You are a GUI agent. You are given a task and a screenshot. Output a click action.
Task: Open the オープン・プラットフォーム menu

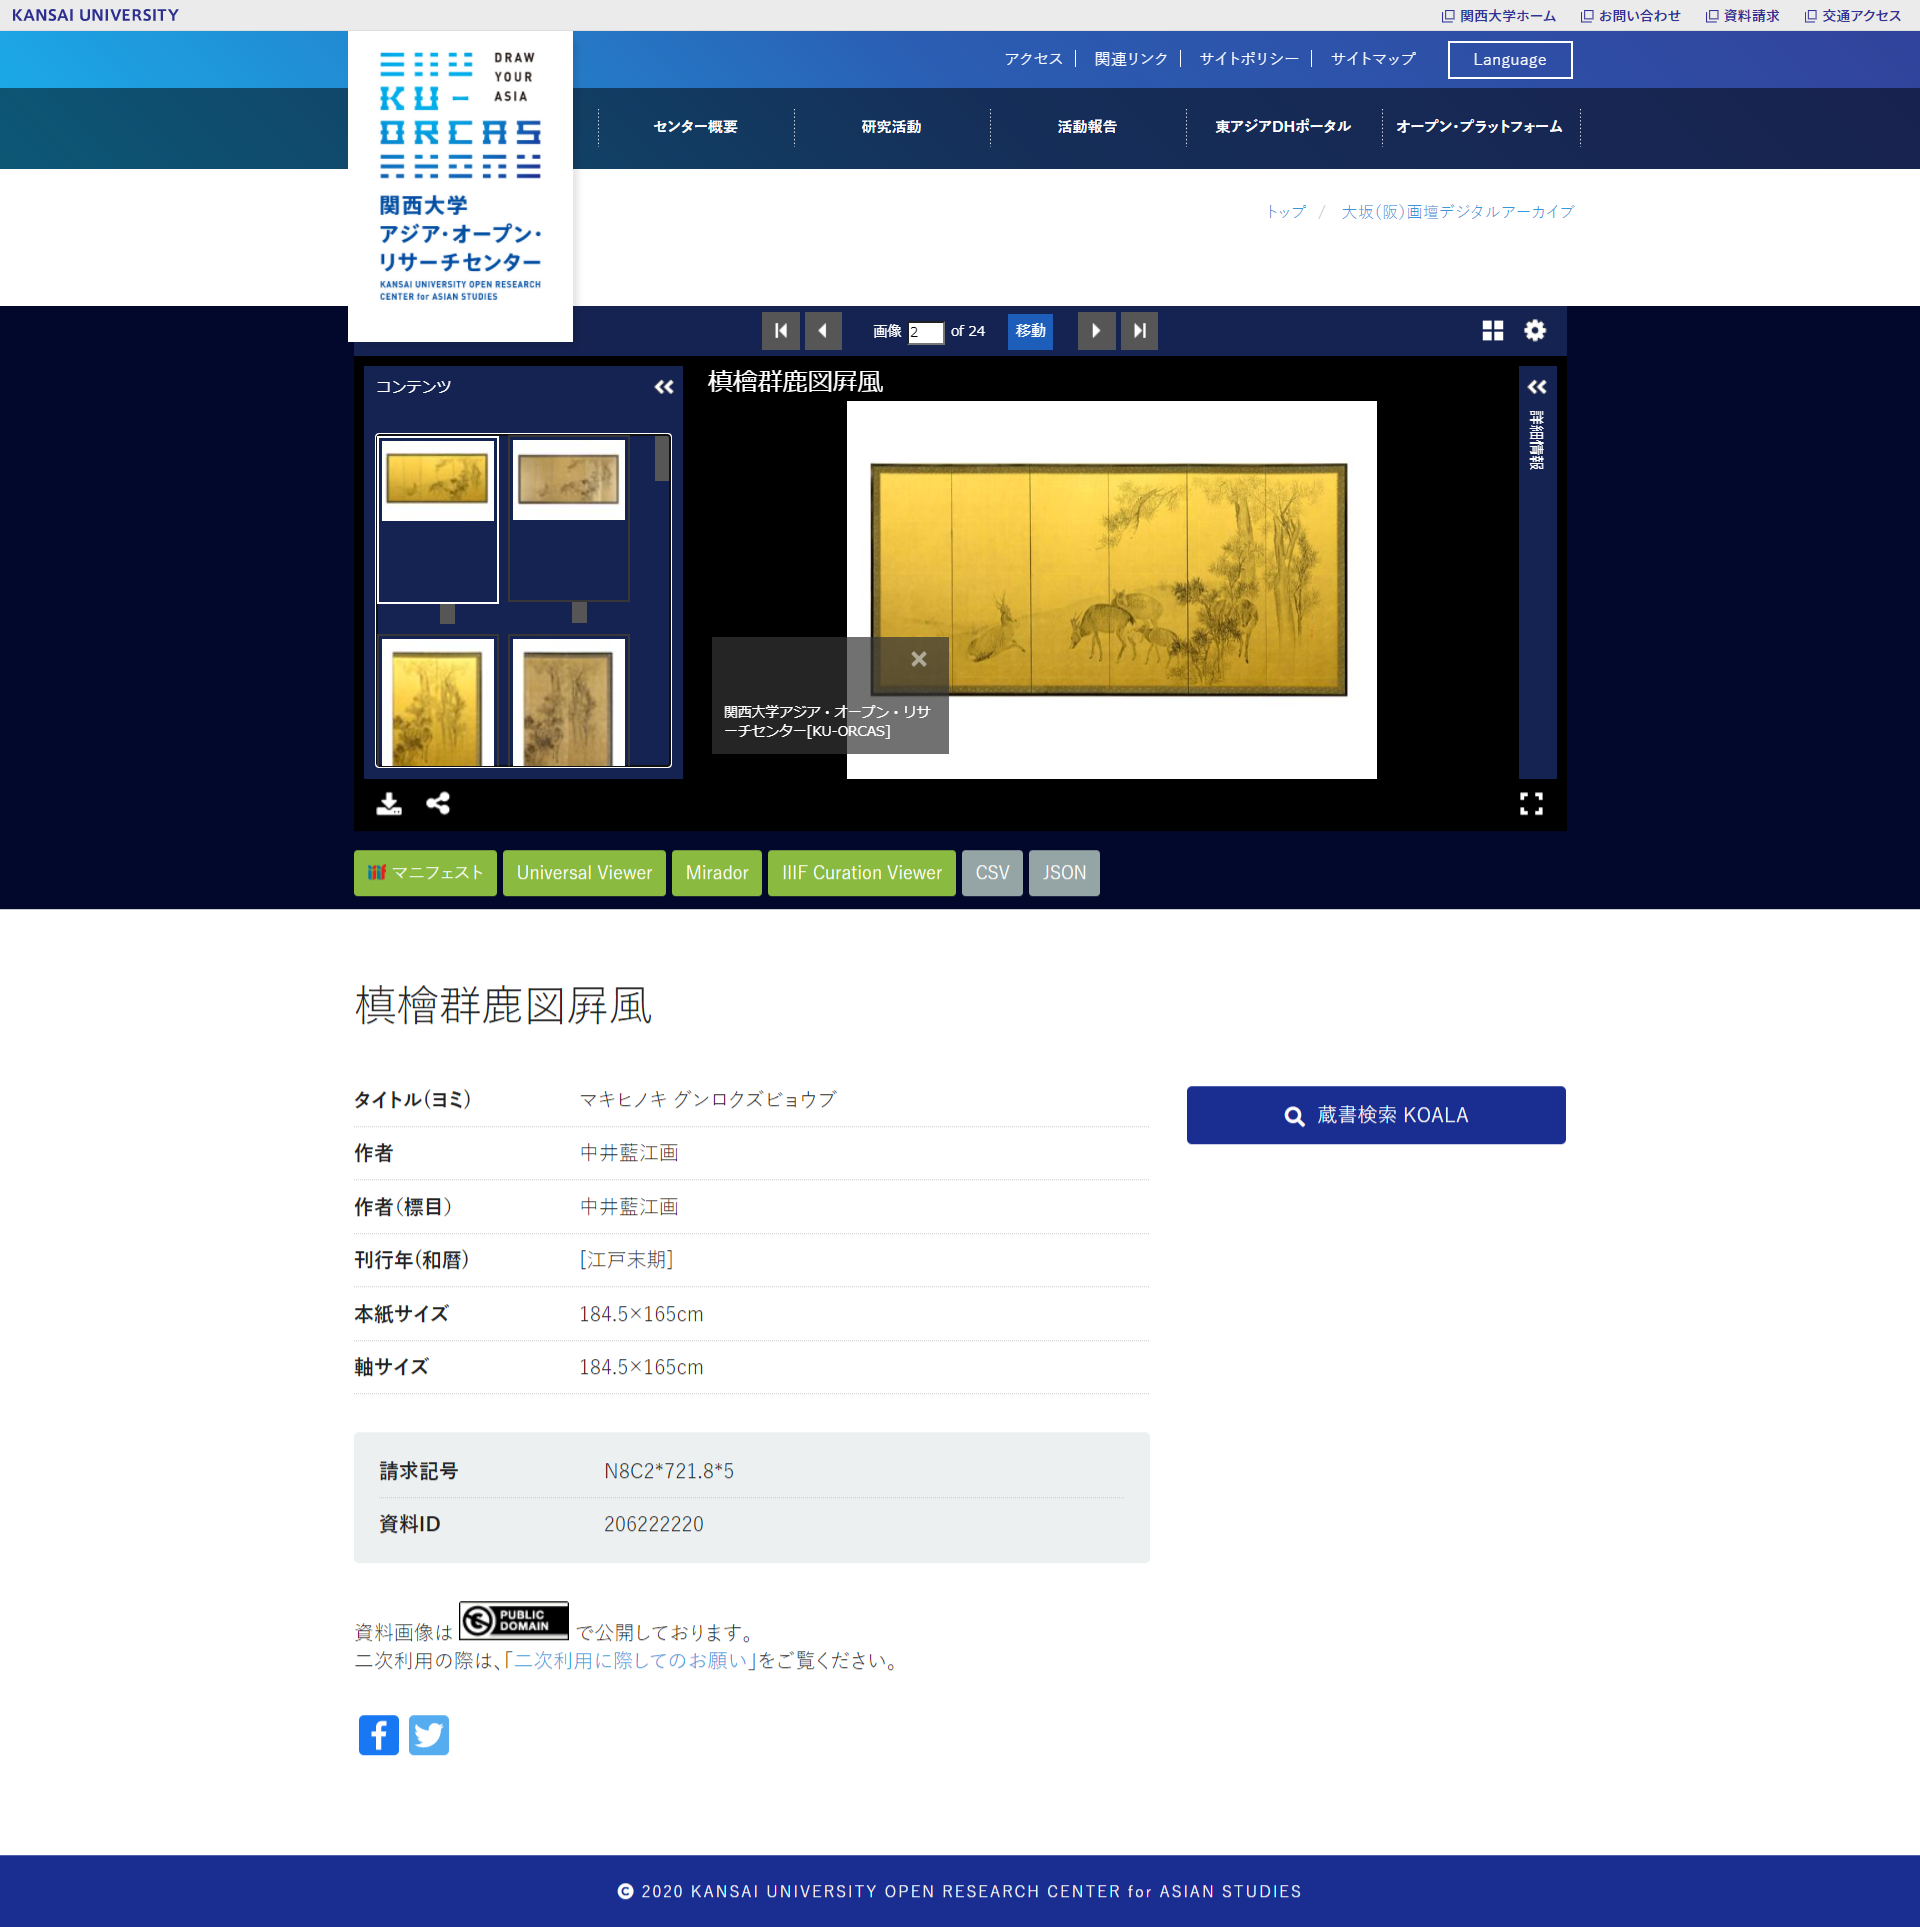pos(1480,127)
